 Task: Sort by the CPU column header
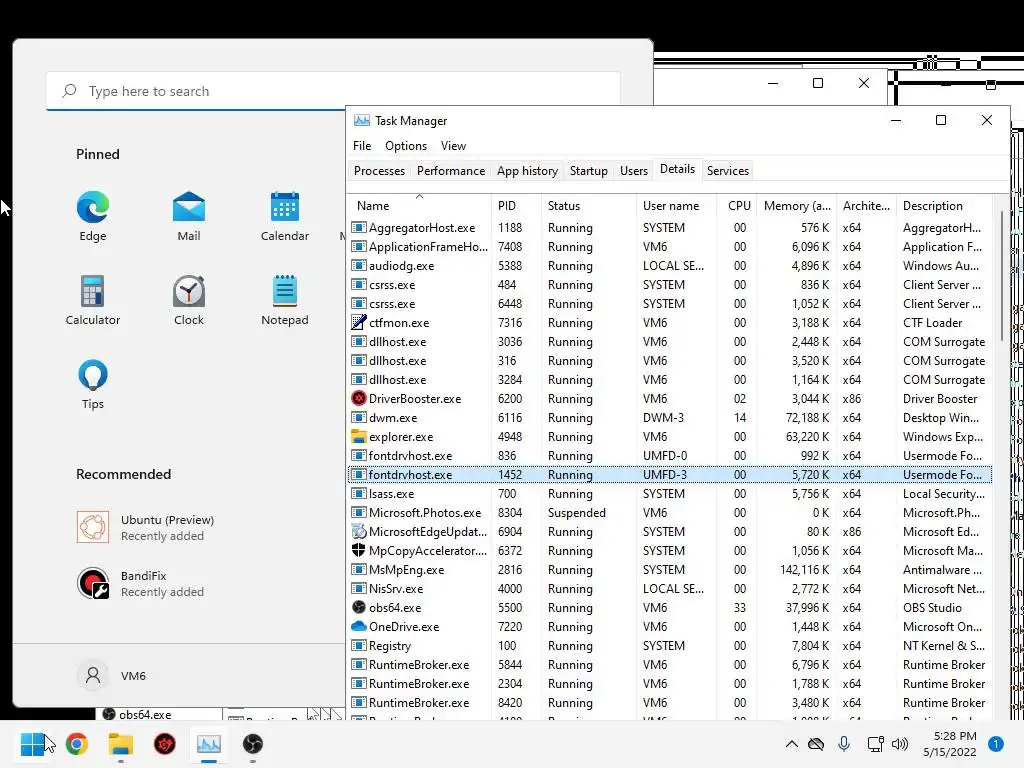click(x=737, y=206)
